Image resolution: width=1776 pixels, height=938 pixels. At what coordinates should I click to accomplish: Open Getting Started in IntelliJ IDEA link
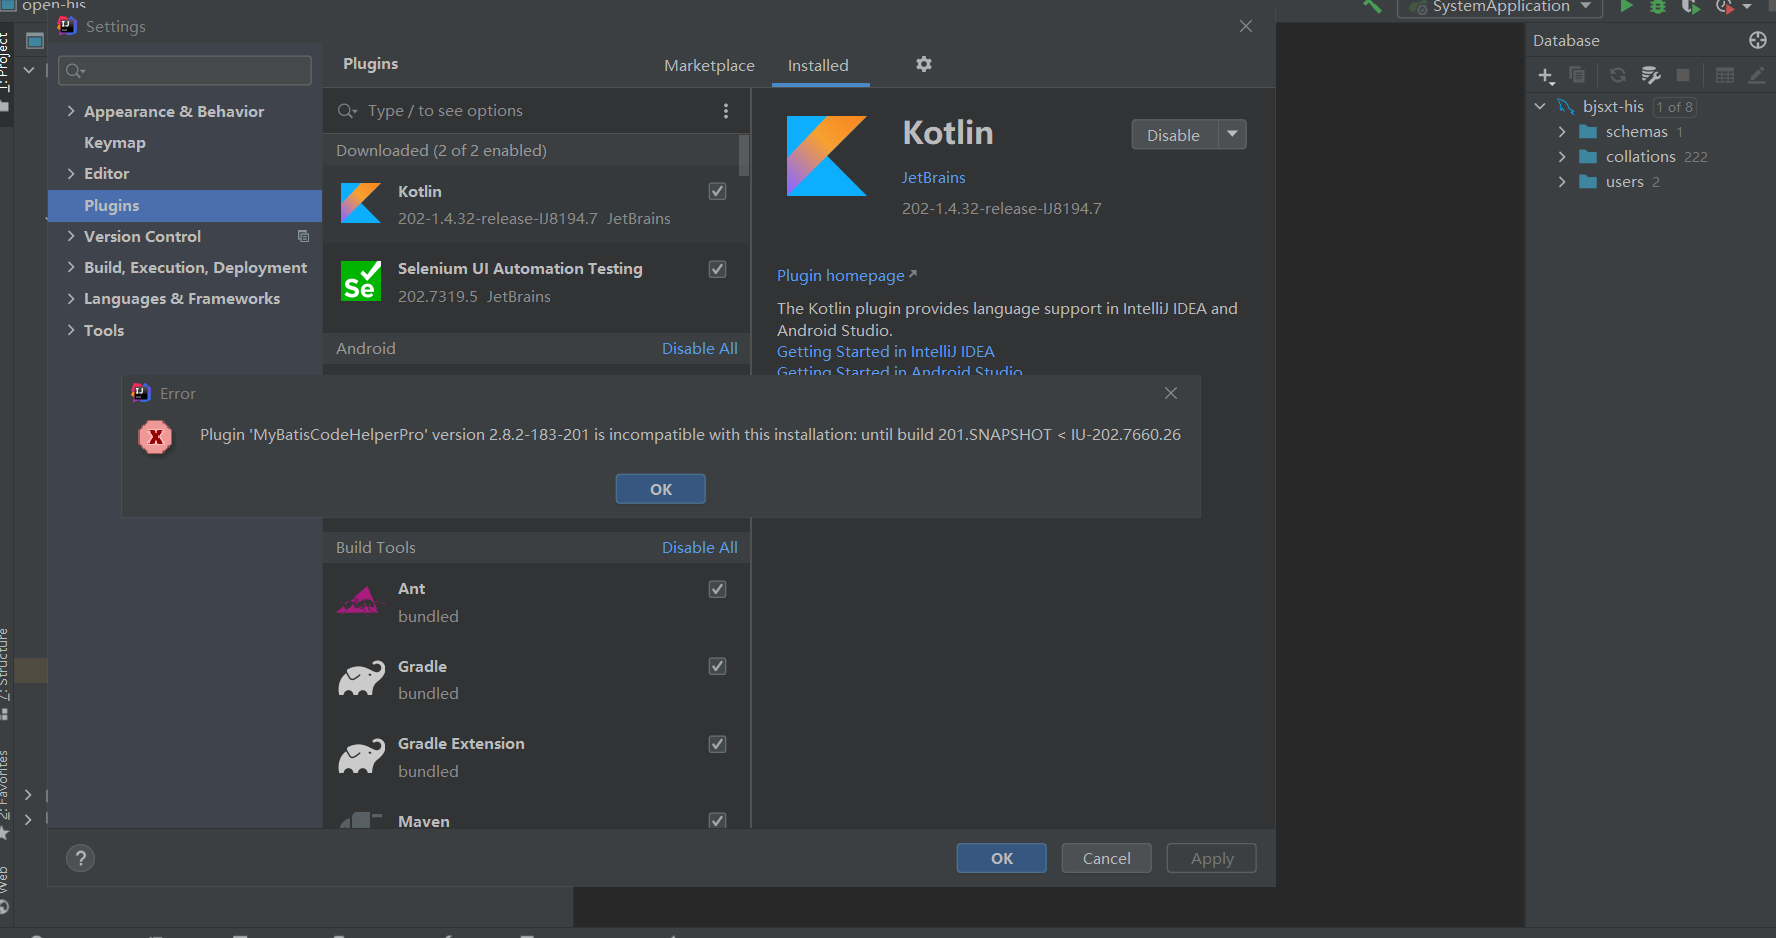[x=886, y=352]
